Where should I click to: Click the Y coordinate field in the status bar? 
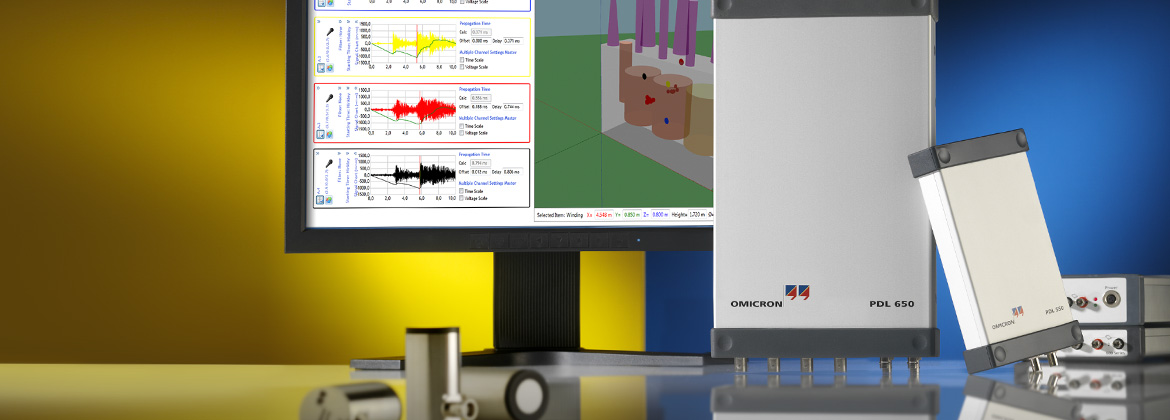pos(632,214)
